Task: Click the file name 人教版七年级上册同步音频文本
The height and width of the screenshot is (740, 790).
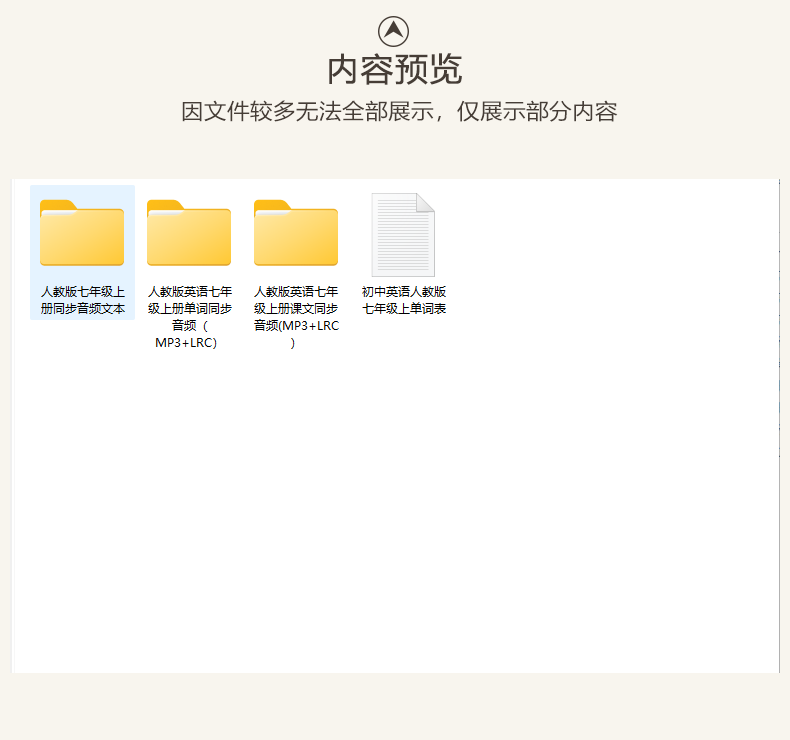Action: pyautogui.click(x=83, y=300)
